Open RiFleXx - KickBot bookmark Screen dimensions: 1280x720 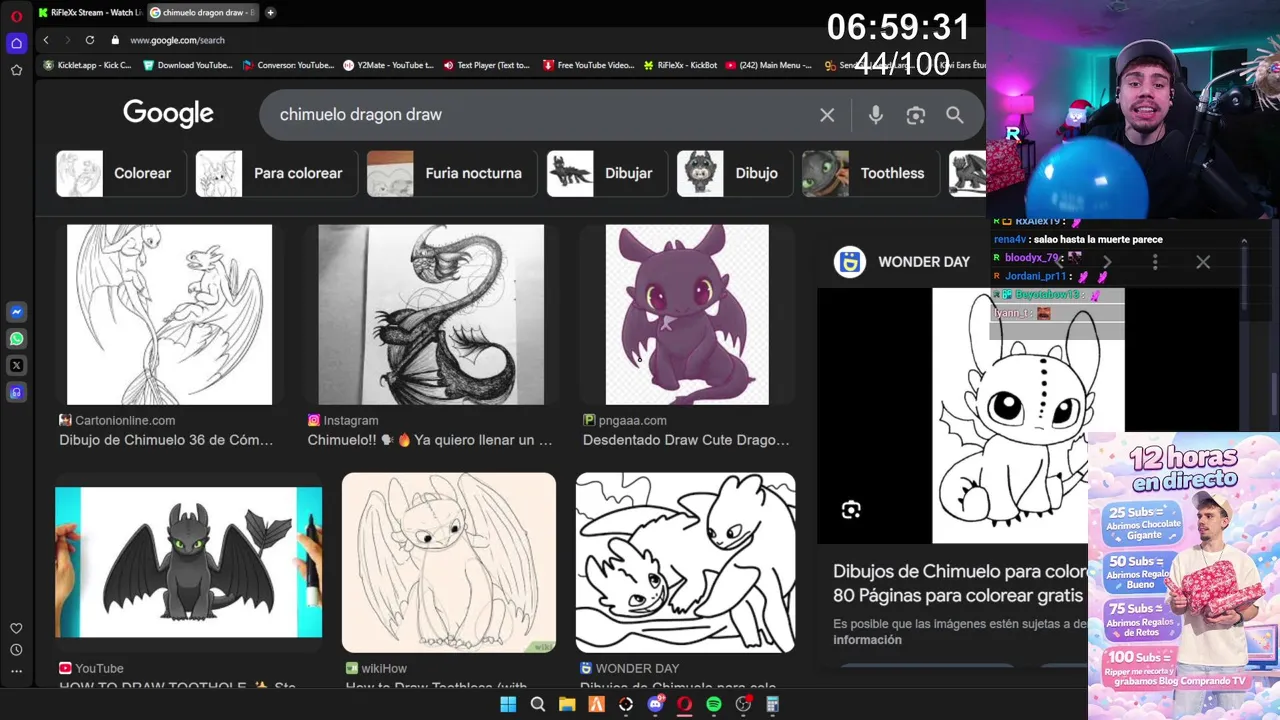tap(679, 65)
